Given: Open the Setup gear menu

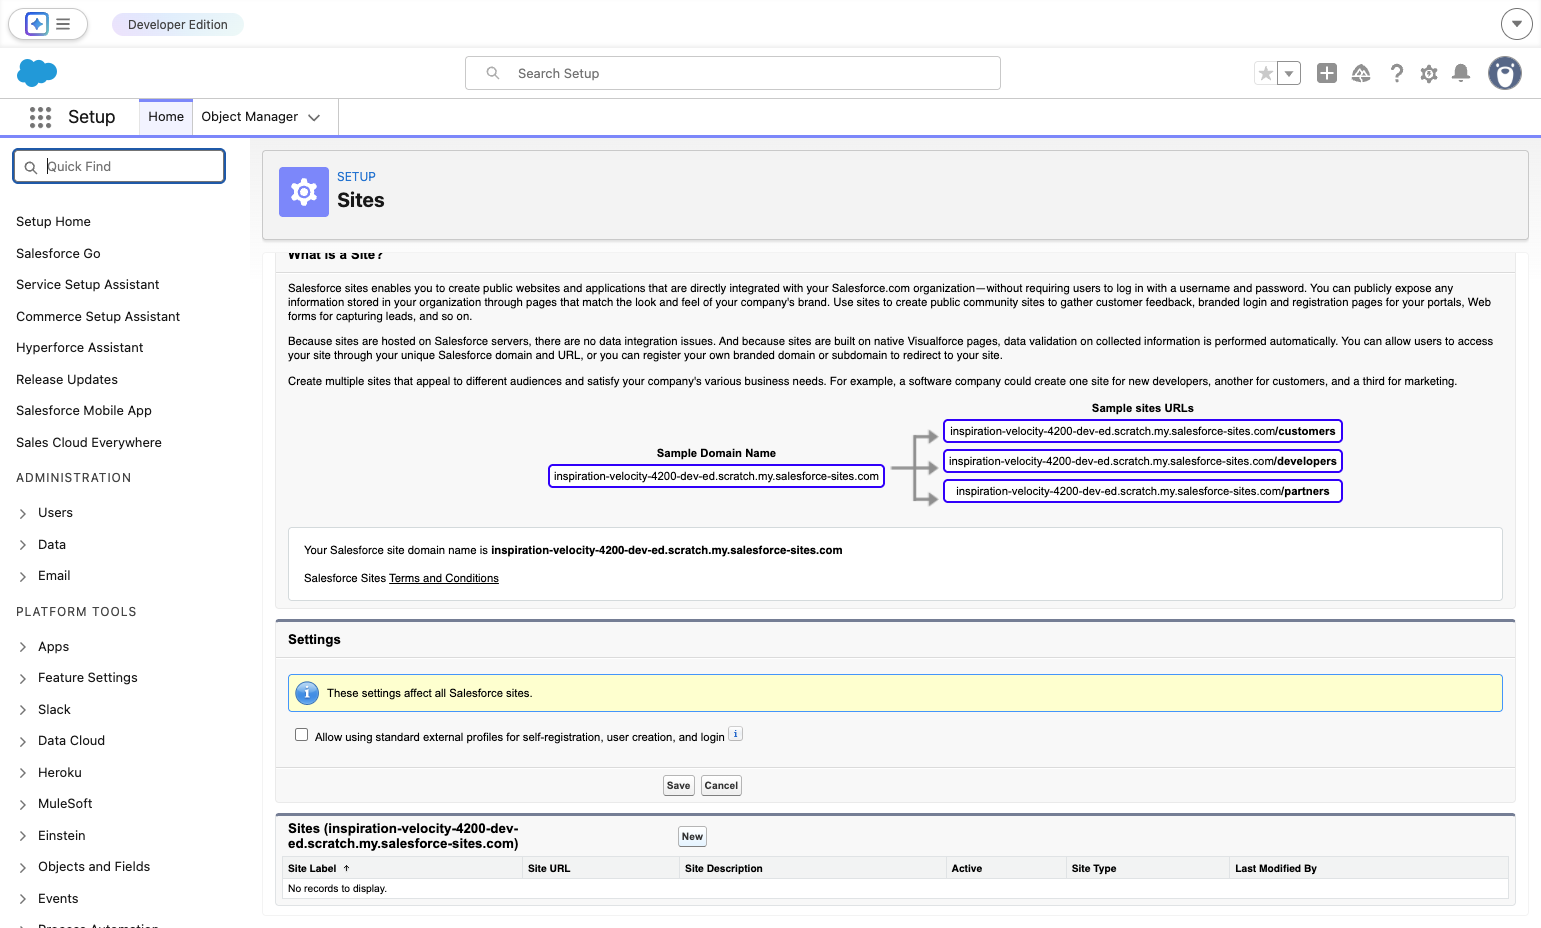Looking at the screenshot, I should (x=1429, y=73).
